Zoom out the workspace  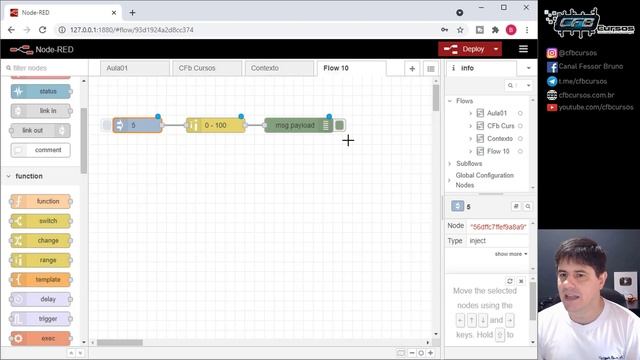tap(412, 353)
